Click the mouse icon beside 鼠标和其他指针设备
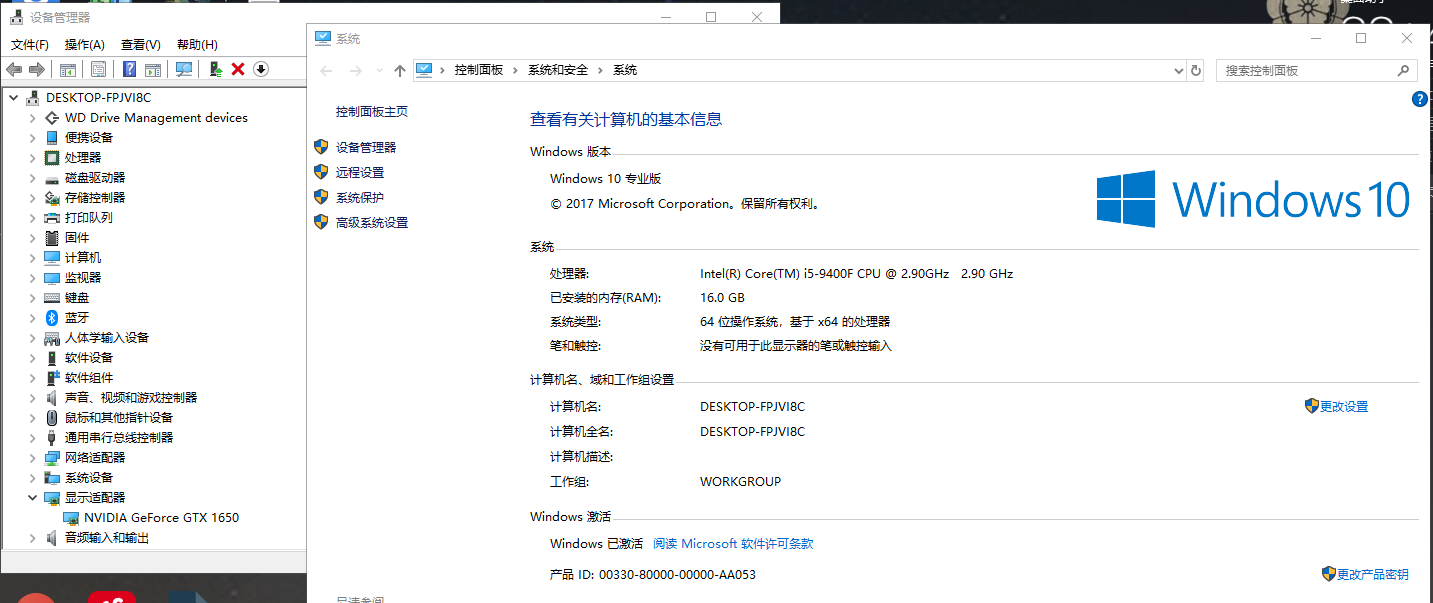The image size is (1433, 603). pos(53,417)
